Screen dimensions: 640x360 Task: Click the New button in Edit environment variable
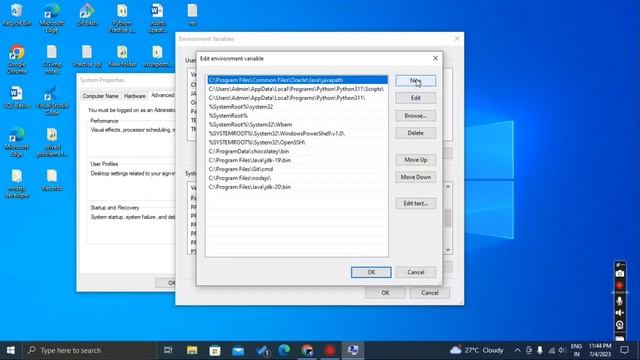(x=416, y=80)
